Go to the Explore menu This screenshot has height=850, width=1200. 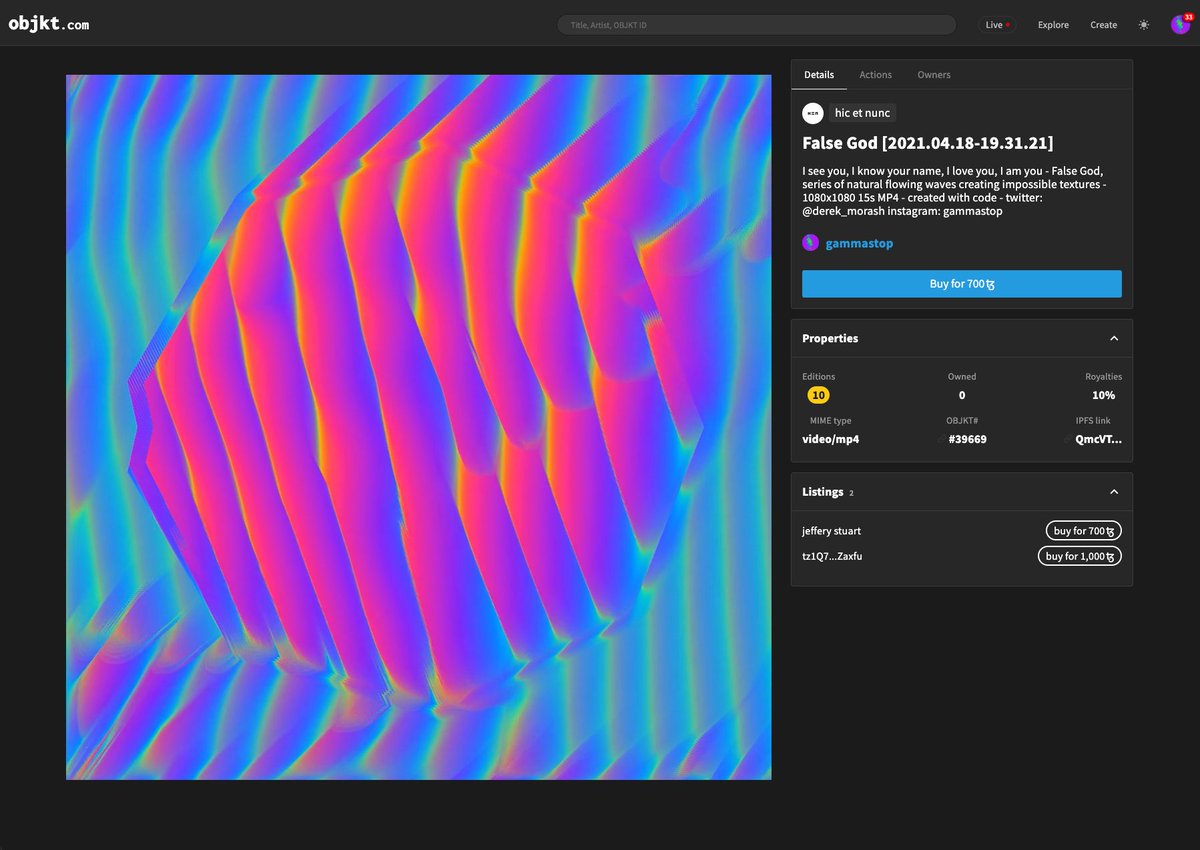(1053, 25)
